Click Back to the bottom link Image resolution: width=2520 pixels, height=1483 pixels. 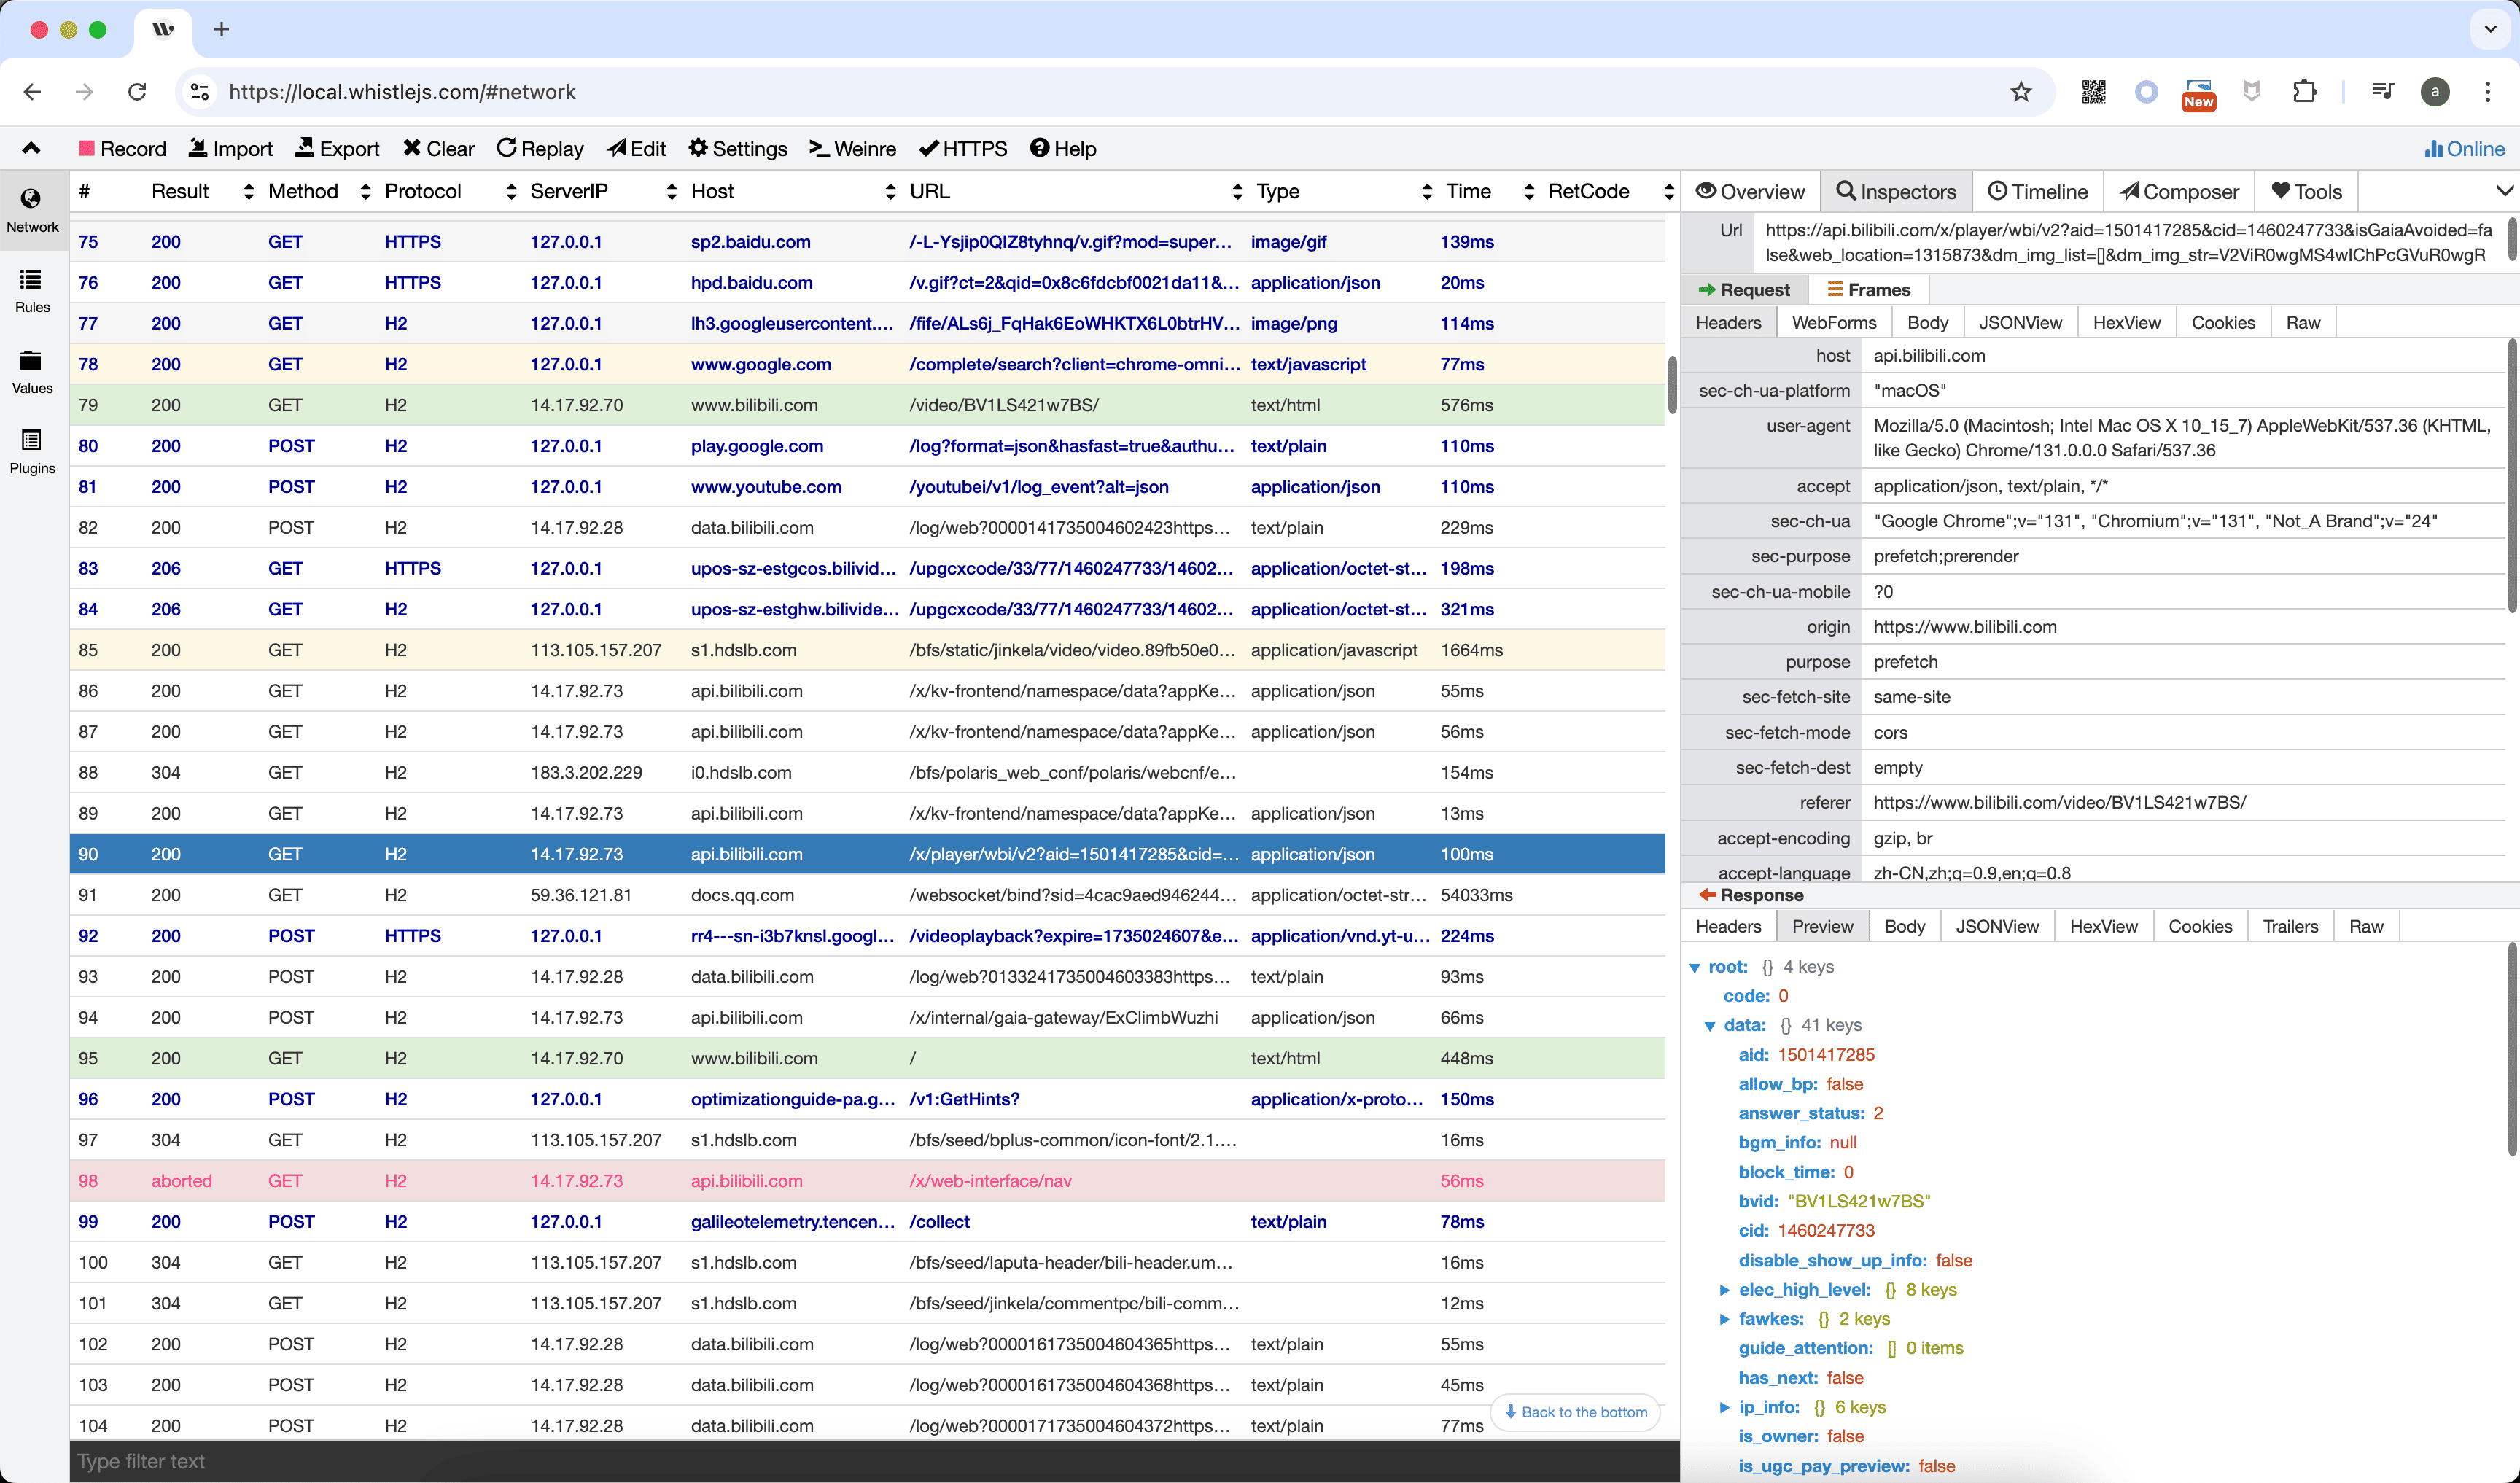coord(1575,1412)
